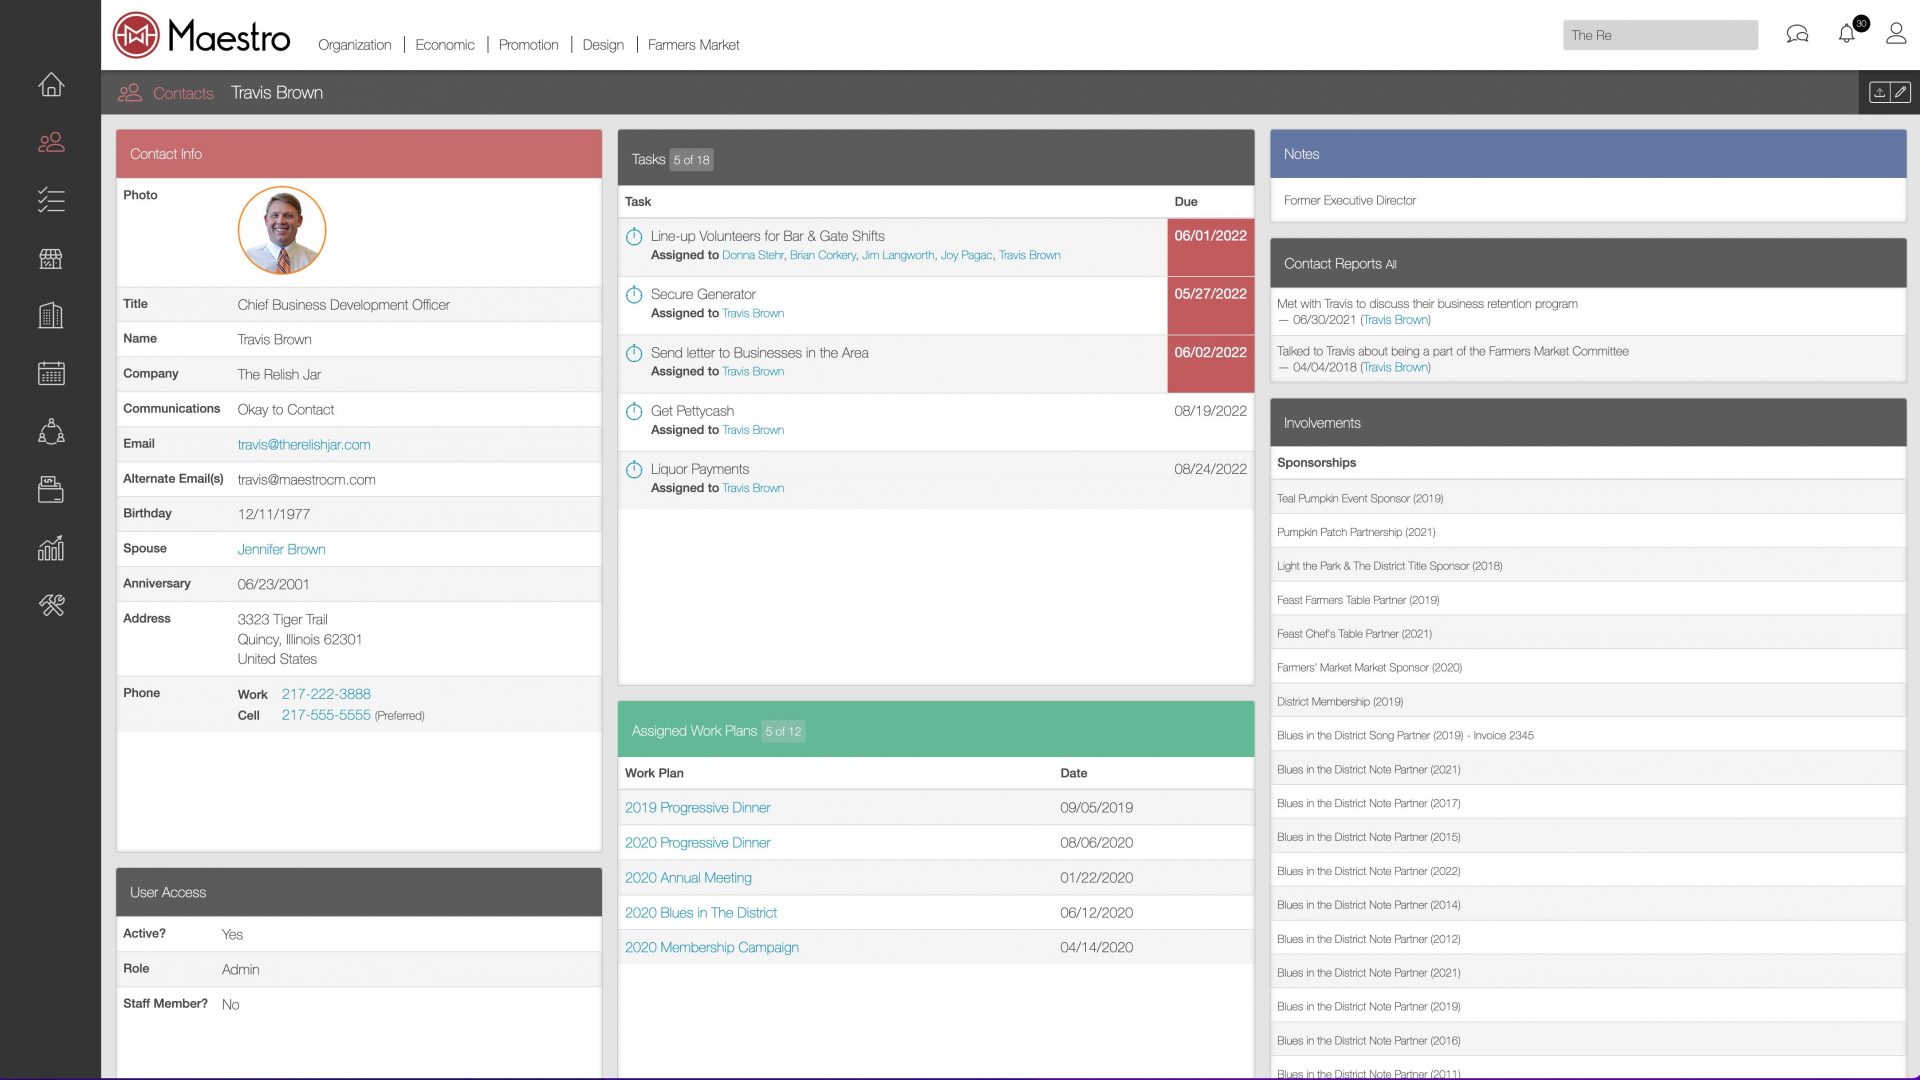This screenshot has height=1080, width=1920.
Task: Show All contact reports
Action: (1391, 265)
